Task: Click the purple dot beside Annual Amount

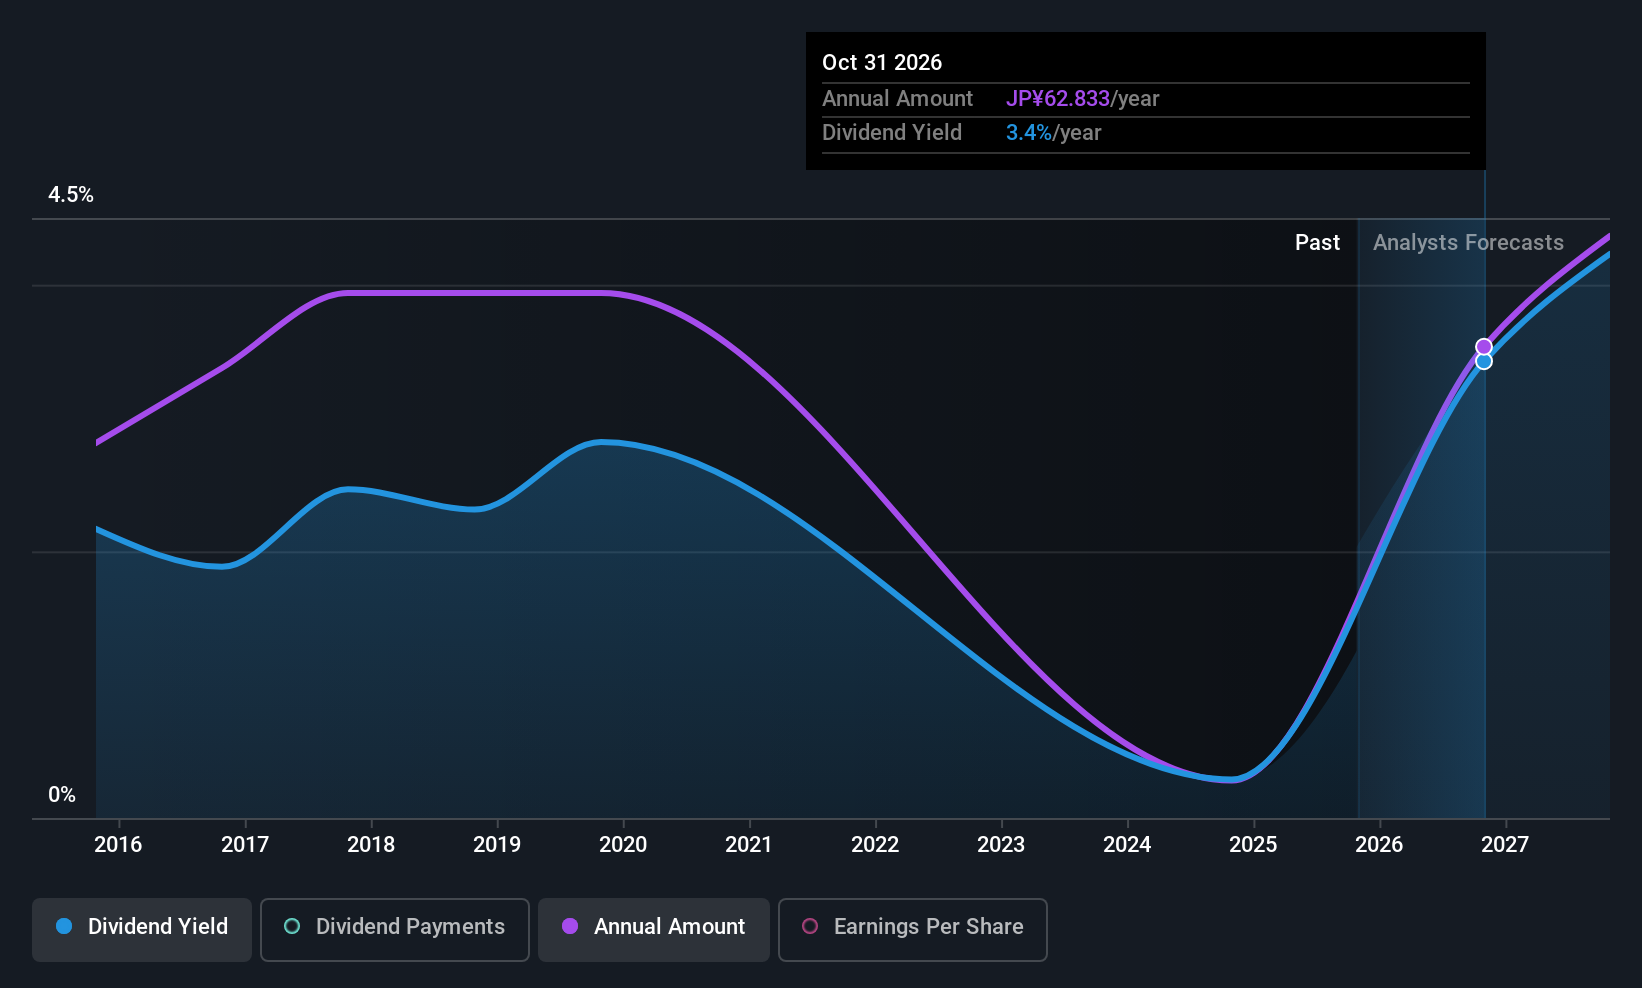Action: click(x=570, y=927)
